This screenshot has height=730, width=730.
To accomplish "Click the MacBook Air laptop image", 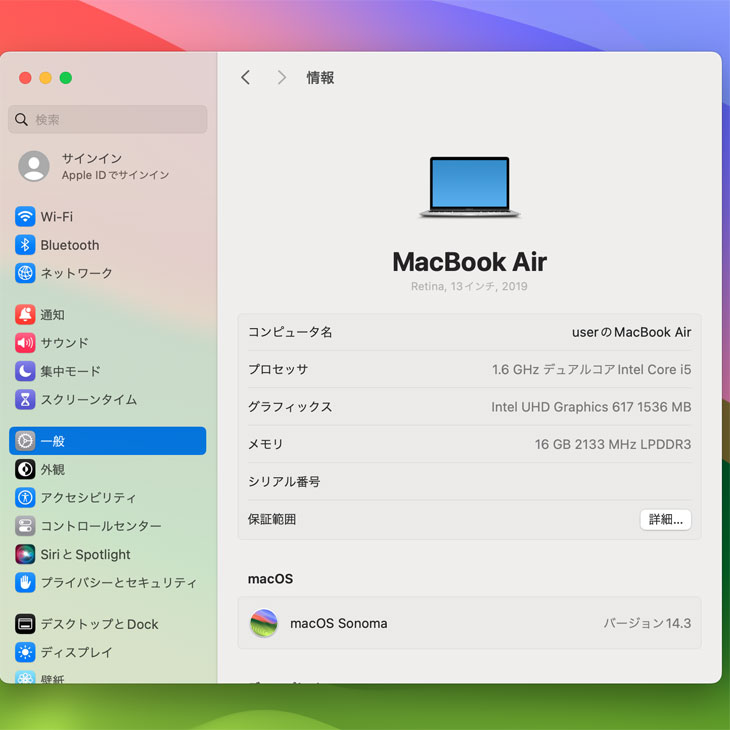I will 469,187.
